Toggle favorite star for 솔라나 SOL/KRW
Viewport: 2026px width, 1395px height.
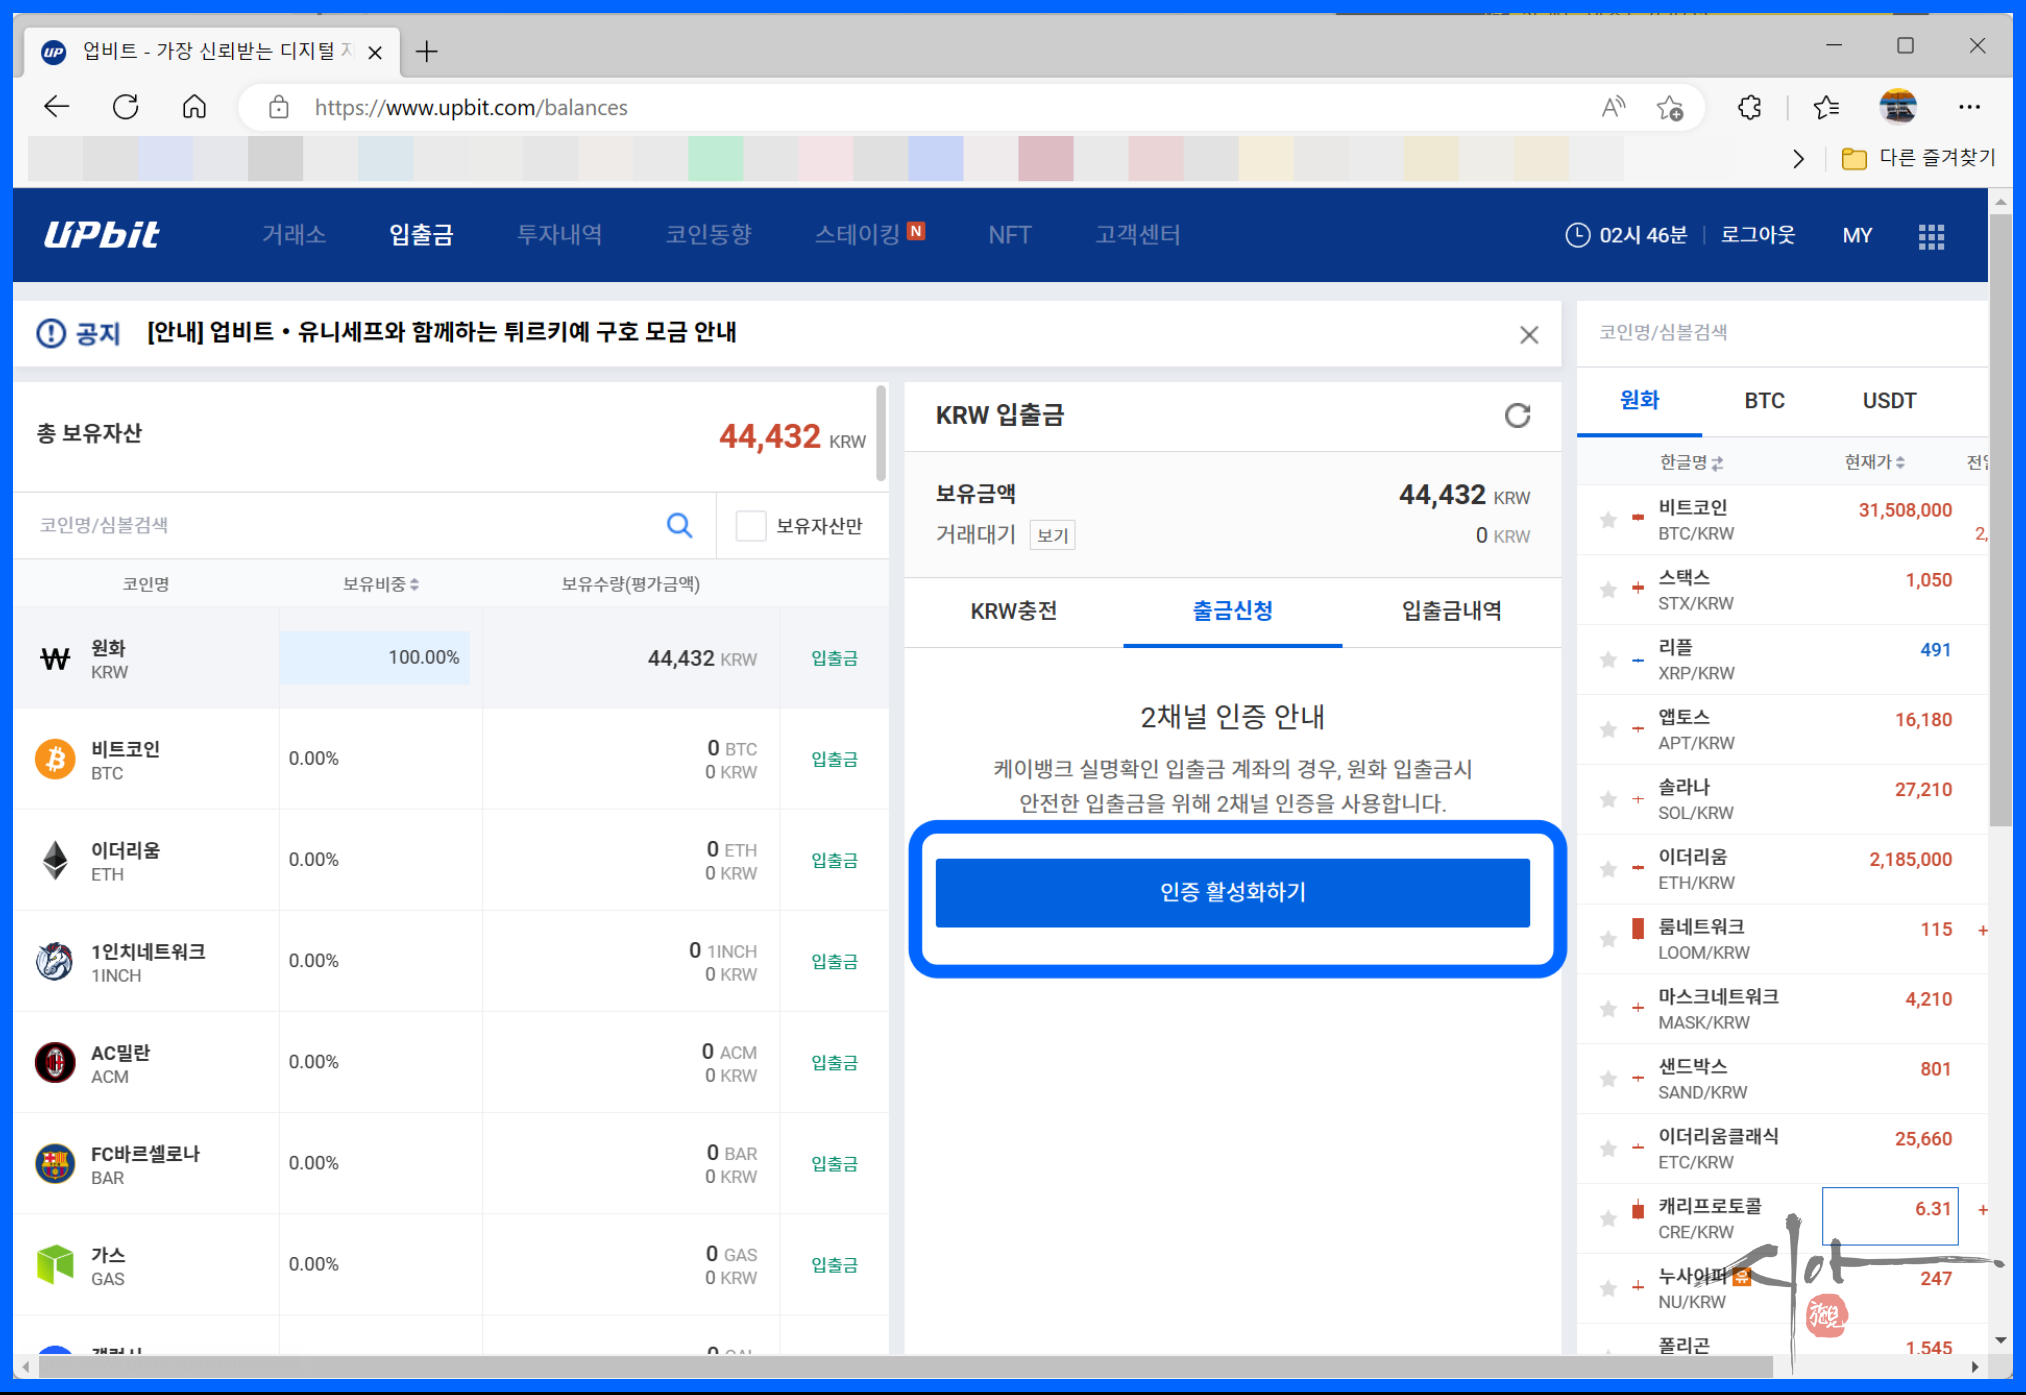point(1607,800)
